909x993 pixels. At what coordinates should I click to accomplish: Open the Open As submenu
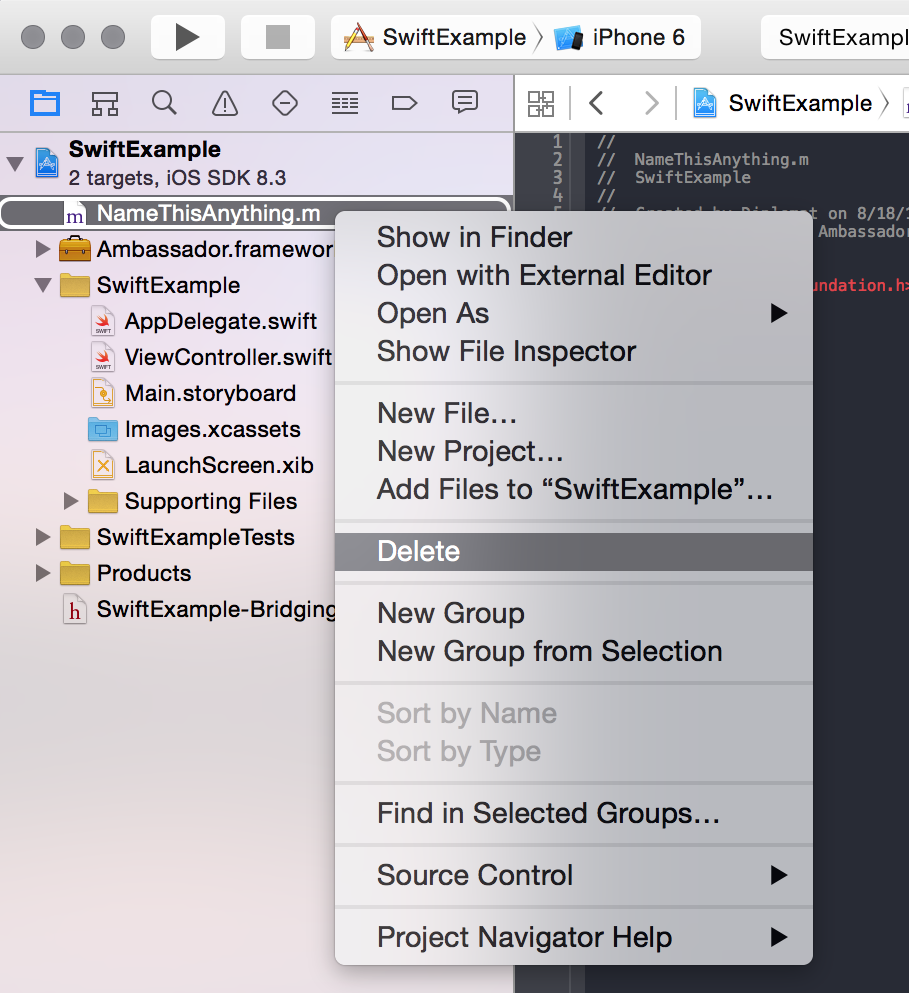point(574,313)
